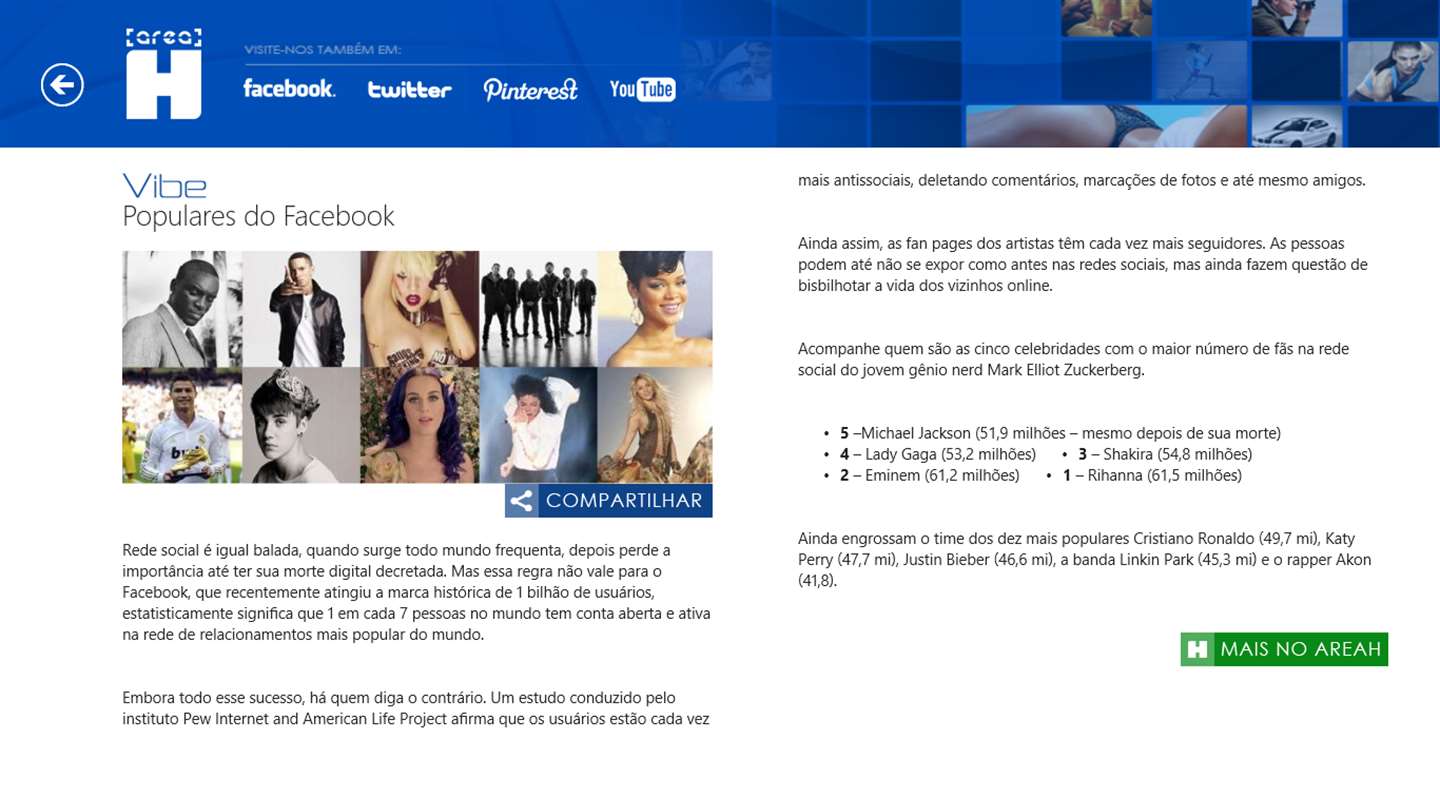
Task: Click the Michael Jackson photo
Action: 538,425
